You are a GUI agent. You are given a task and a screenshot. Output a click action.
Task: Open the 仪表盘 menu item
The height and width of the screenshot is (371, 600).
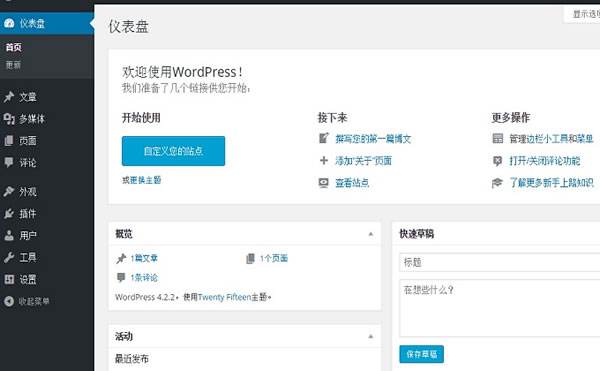47,23
